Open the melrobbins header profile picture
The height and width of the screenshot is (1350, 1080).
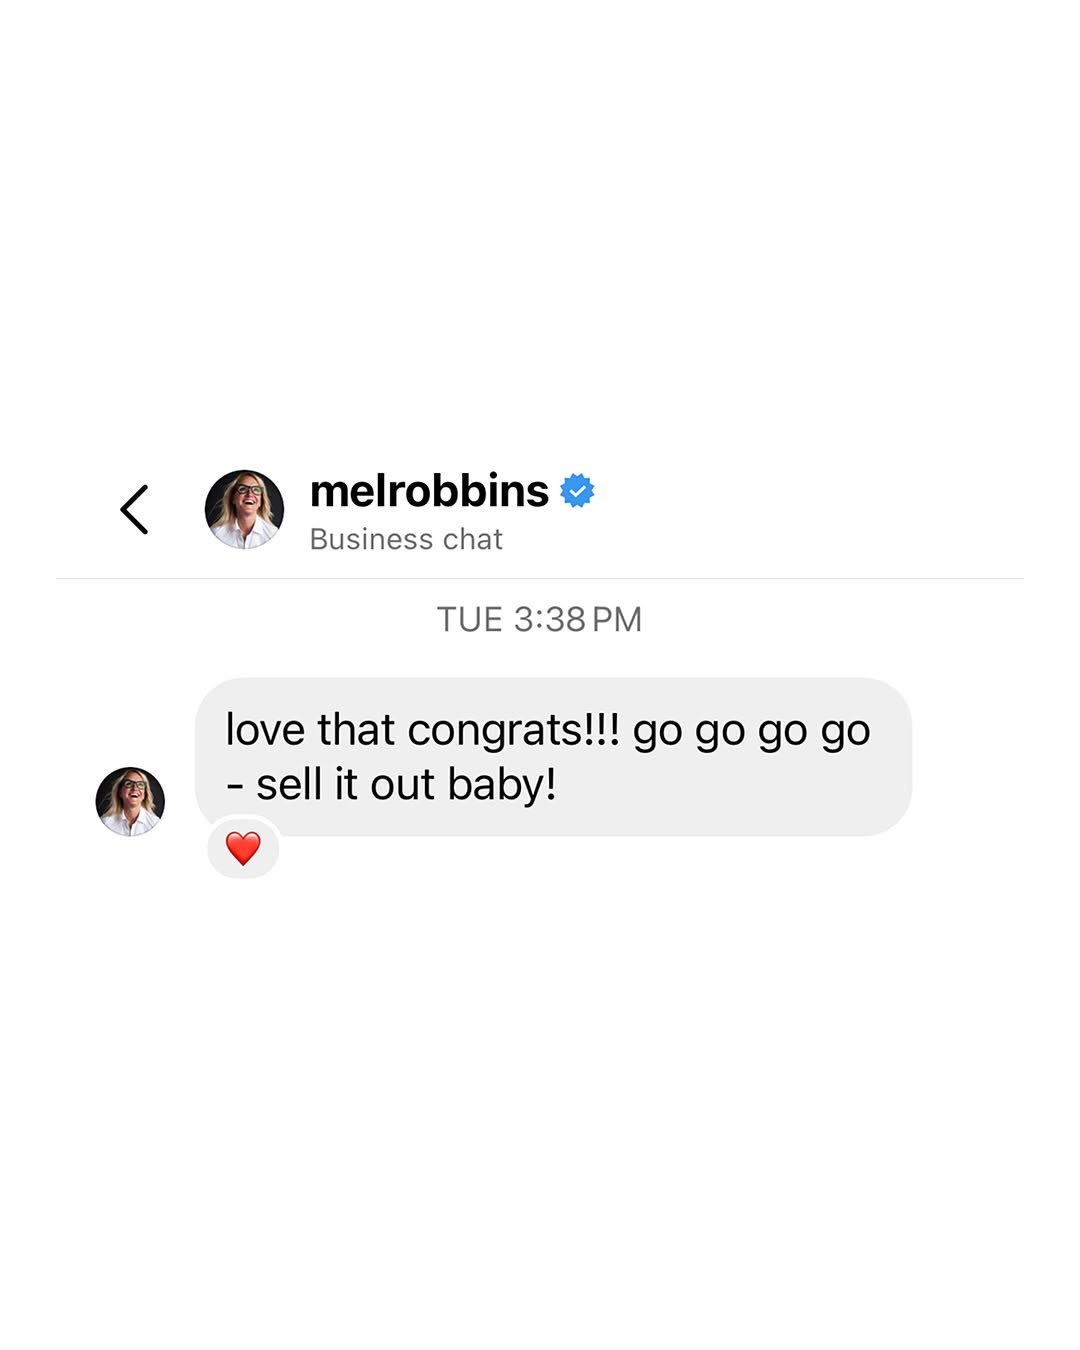(x=244, y=509)
